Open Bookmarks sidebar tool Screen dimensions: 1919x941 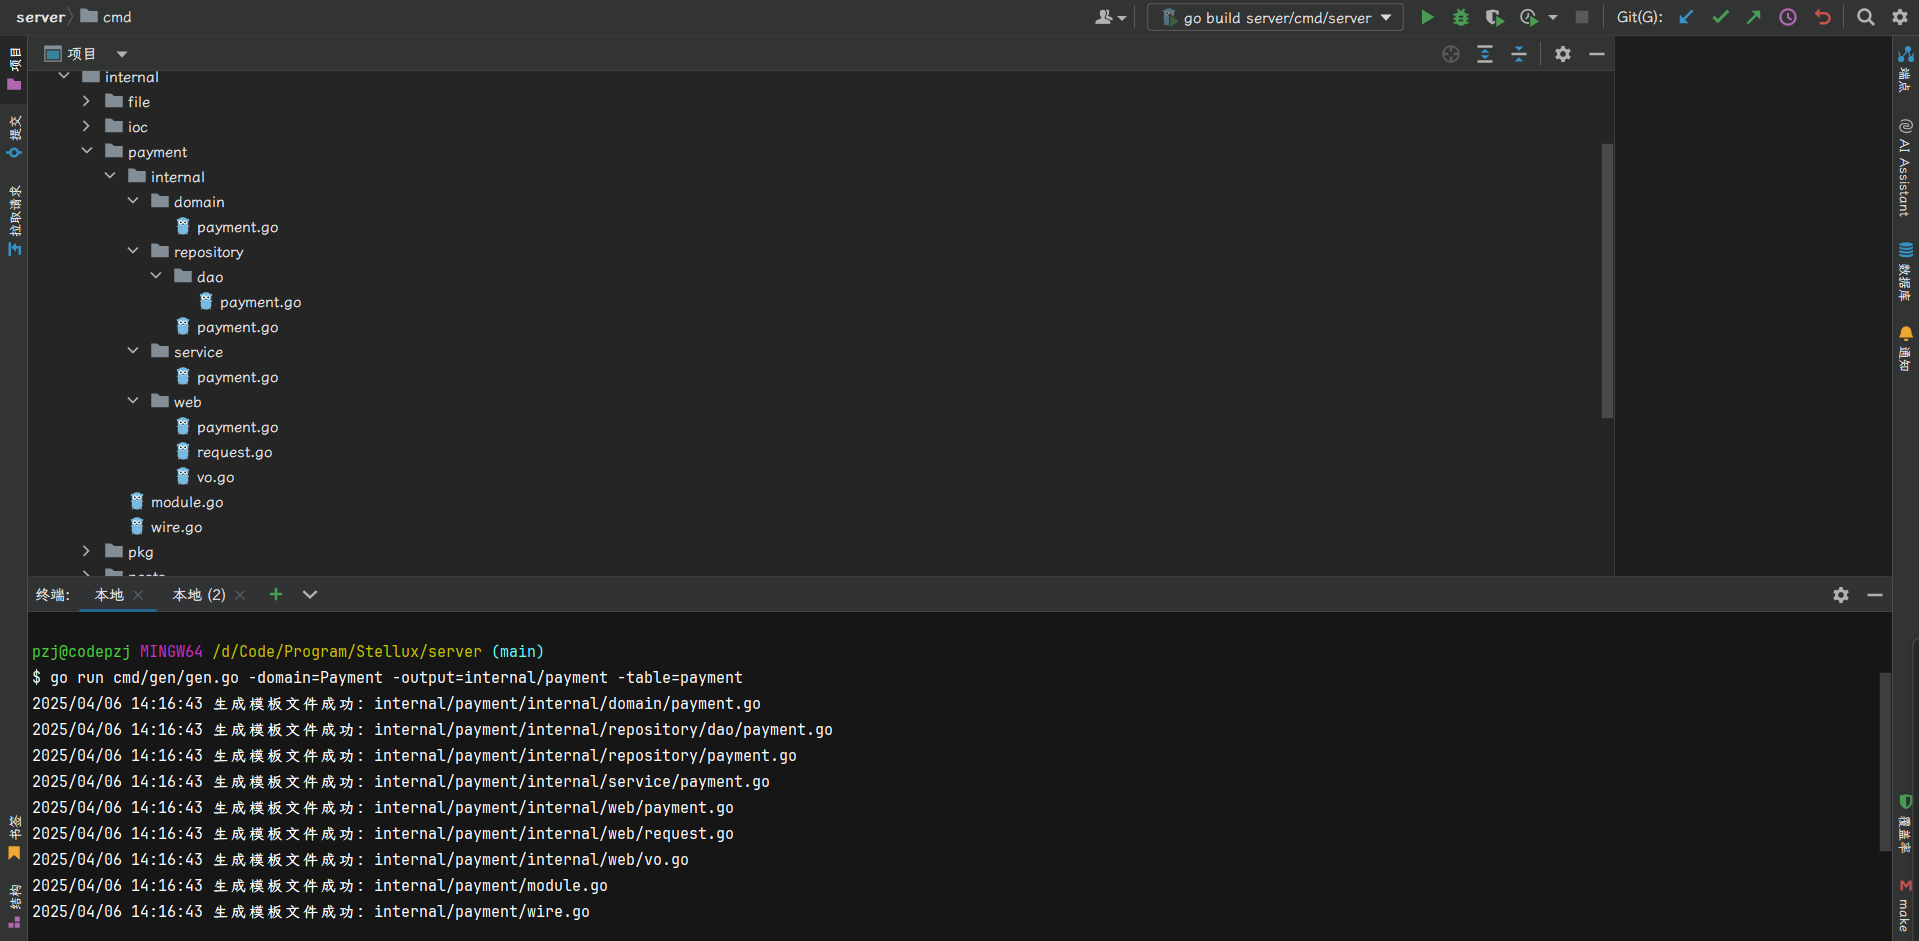(x=14, y=838)
